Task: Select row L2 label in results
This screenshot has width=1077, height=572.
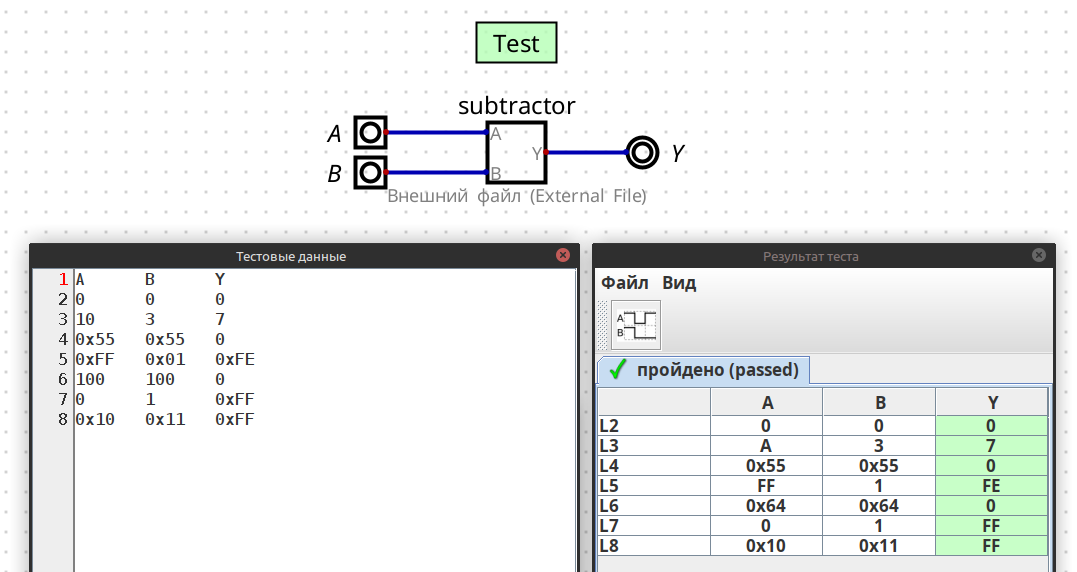Action: tap(654, 426)
